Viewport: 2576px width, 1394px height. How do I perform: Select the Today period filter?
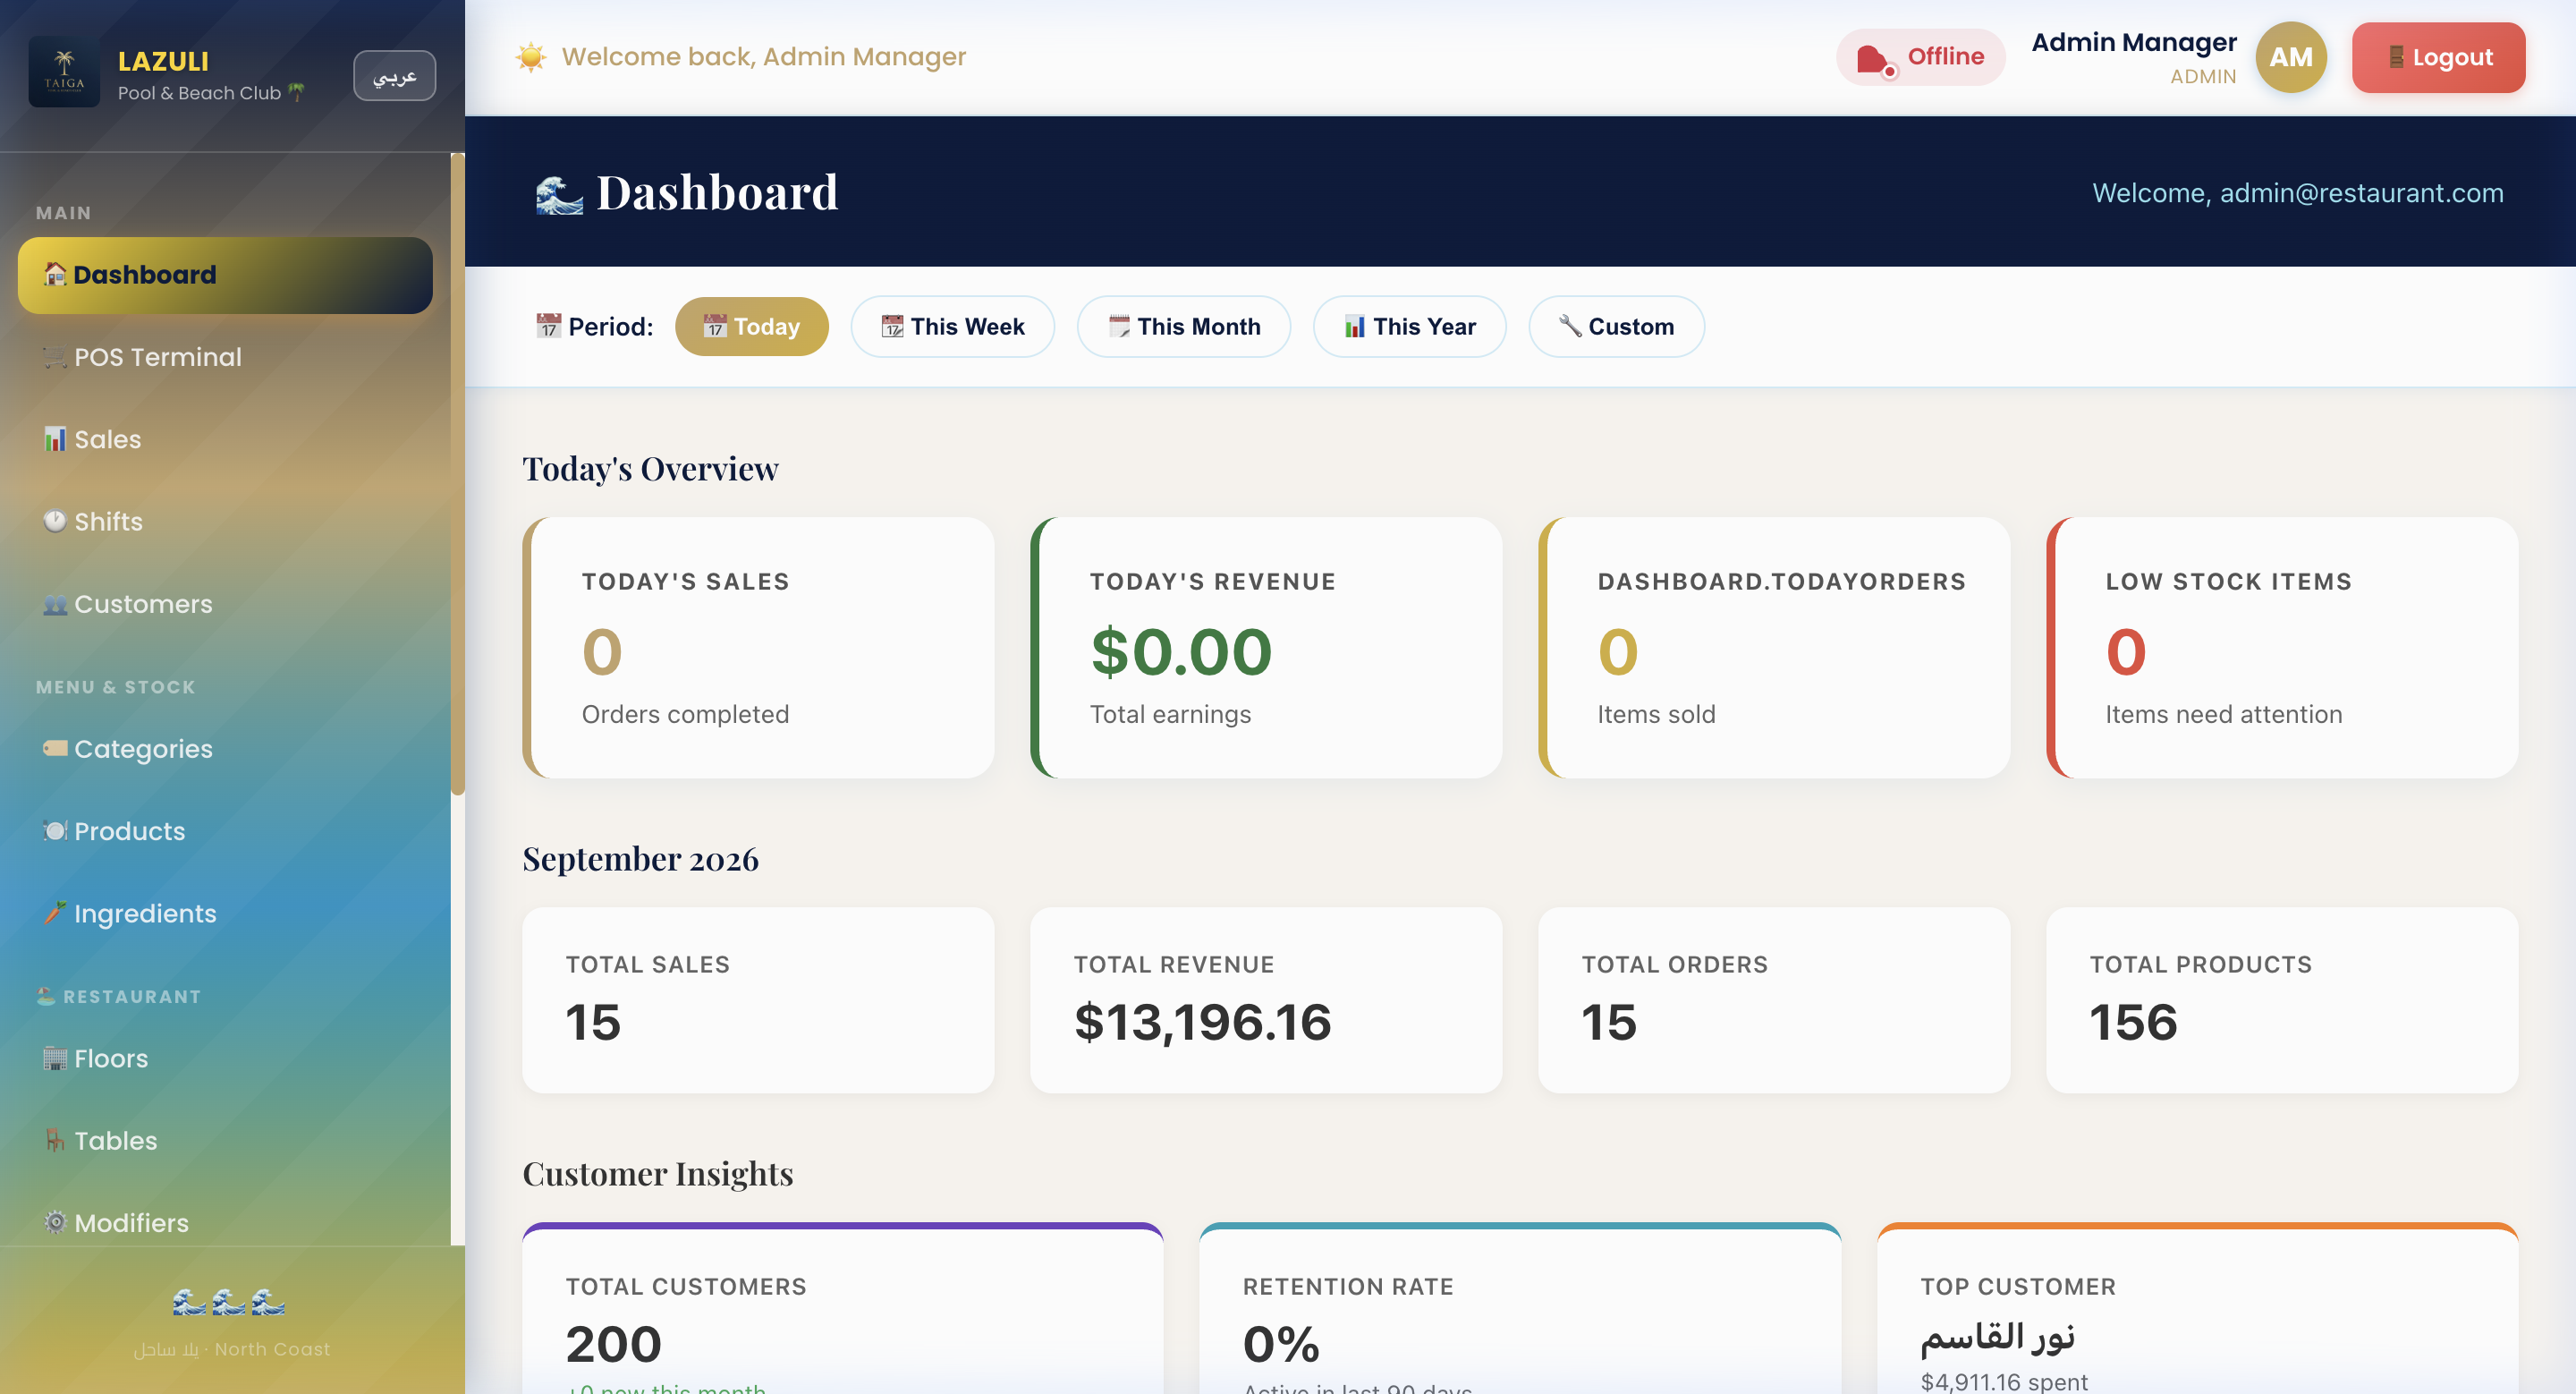coord(751,326)
